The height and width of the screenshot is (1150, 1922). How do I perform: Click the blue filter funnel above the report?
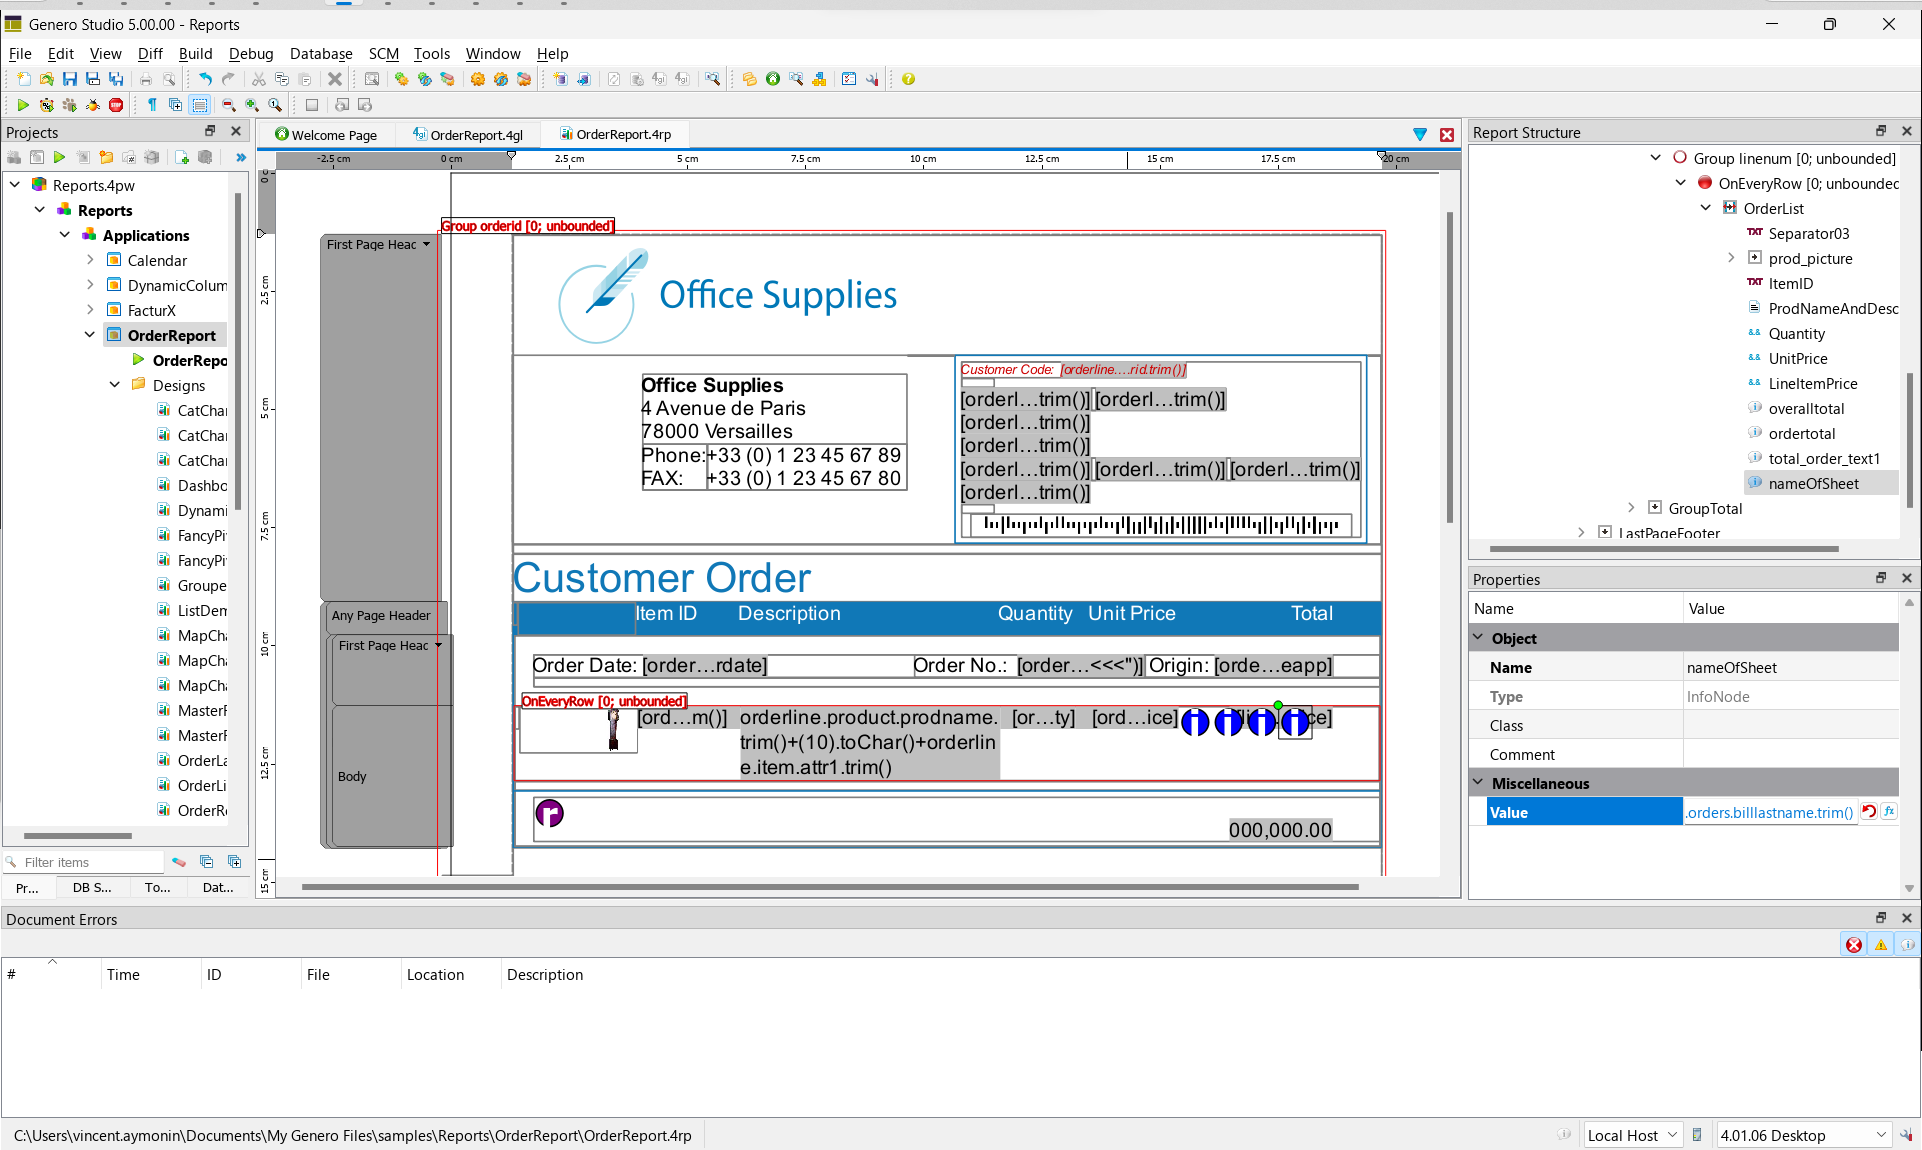1420,134
